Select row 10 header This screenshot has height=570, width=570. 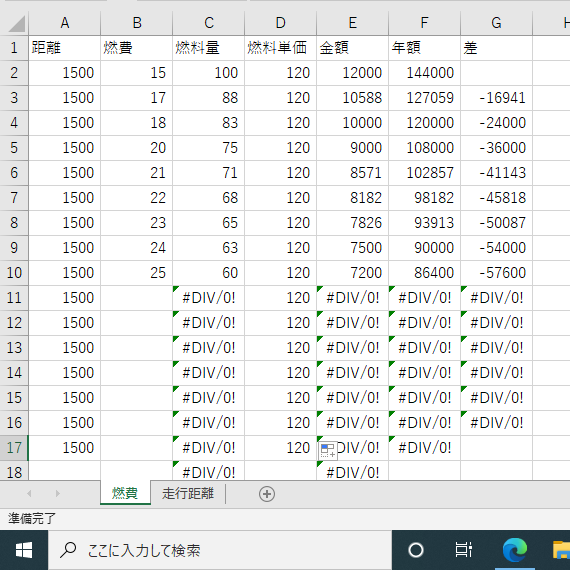pyautogui.click(x=14, y=273)
